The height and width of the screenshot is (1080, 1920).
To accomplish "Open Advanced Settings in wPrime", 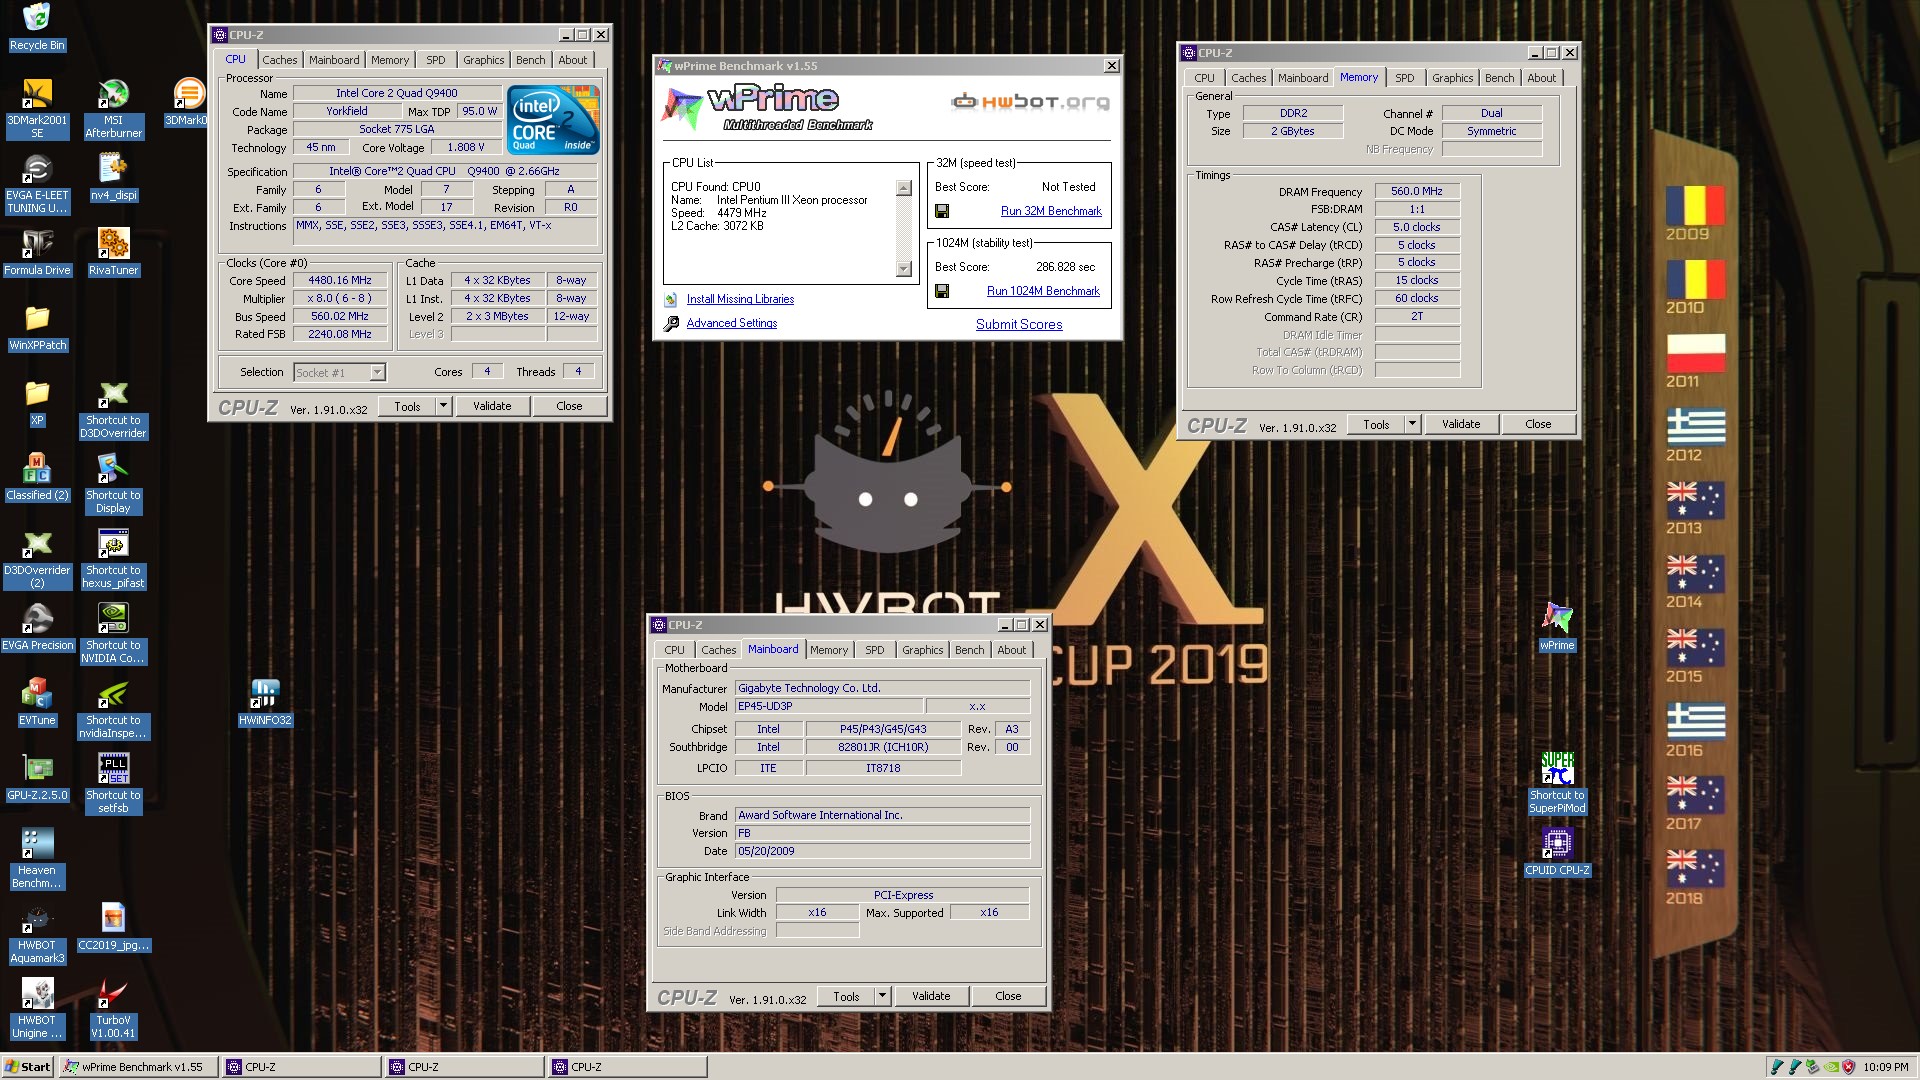I will pos(731,323).
